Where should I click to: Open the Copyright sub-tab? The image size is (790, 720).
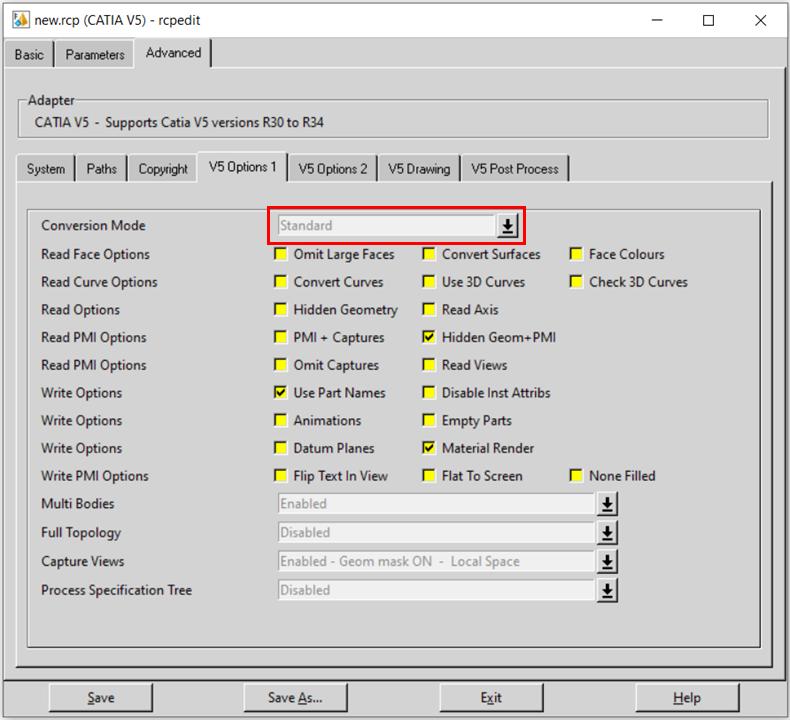tap(163, 169)
